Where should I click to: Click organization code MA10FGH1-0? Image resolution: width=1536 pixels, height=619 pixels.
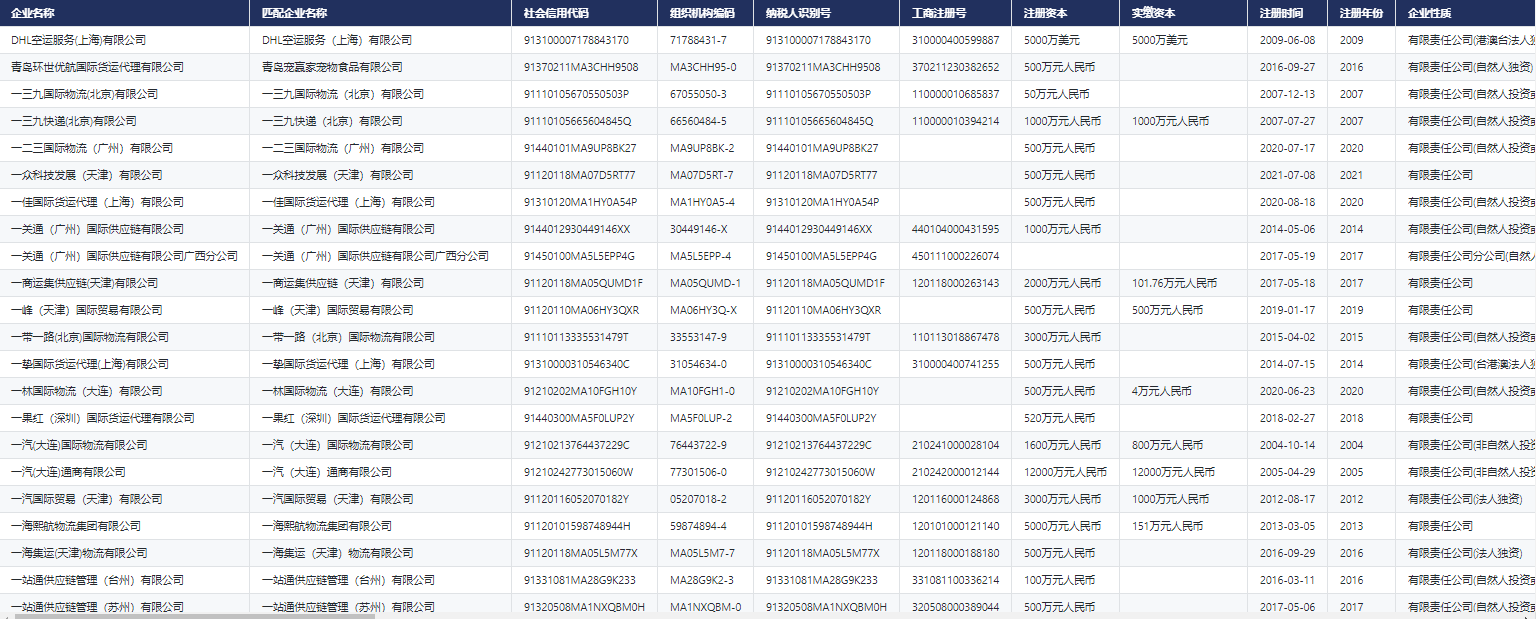(702, 391)
